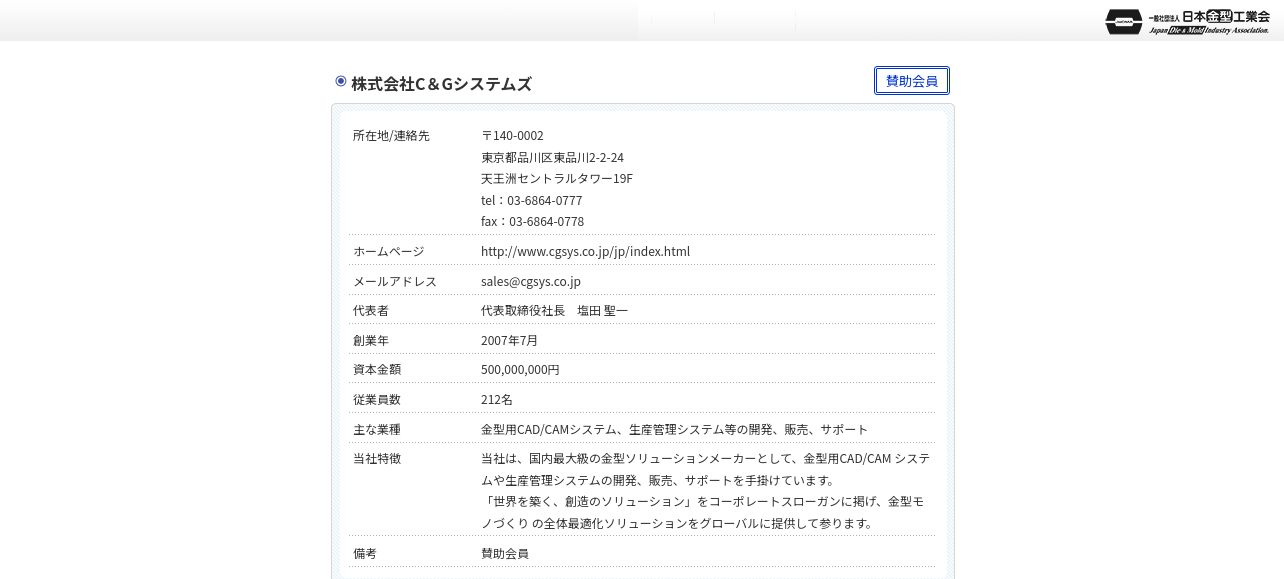Select the first line of 当社特徴 starting 当社は、国内最大級

[705, 458]
